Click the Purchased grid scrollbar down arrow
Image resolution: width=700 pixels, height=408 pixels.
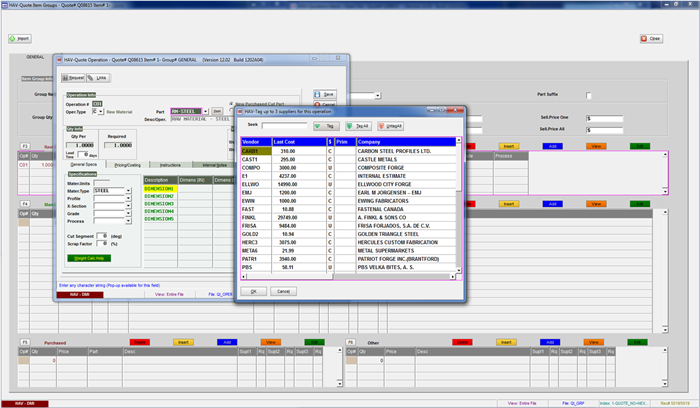point(340,383)
